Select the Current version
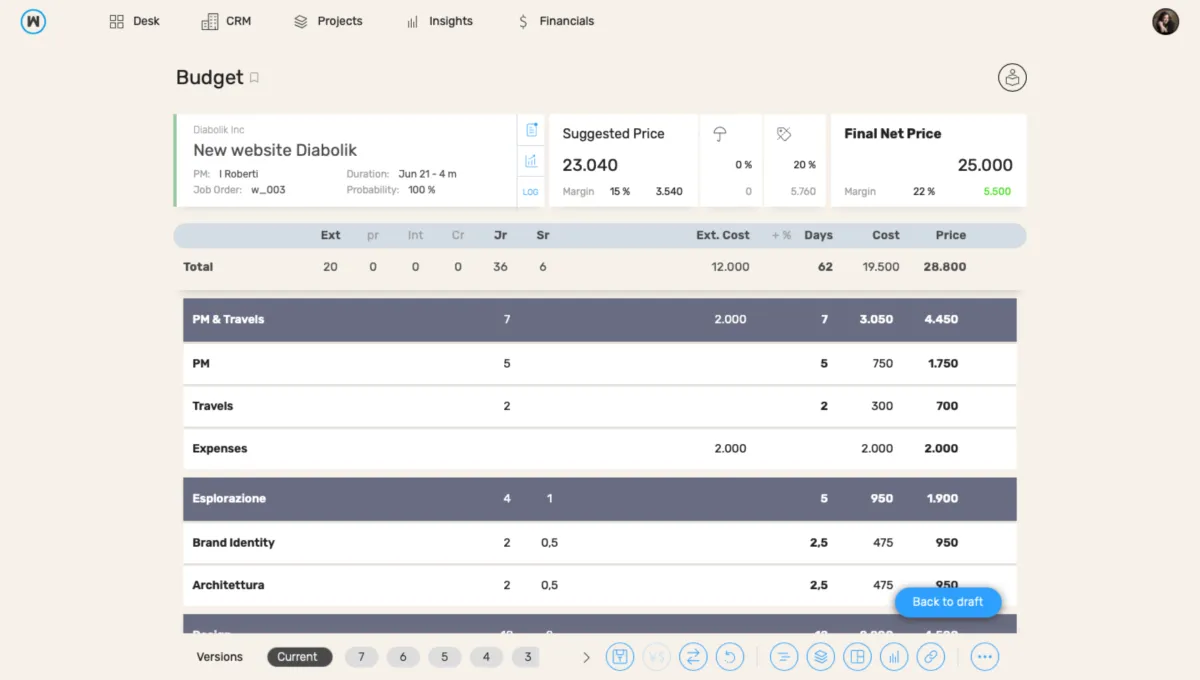This screenshot has width=1200, height=680. [297, 657]
